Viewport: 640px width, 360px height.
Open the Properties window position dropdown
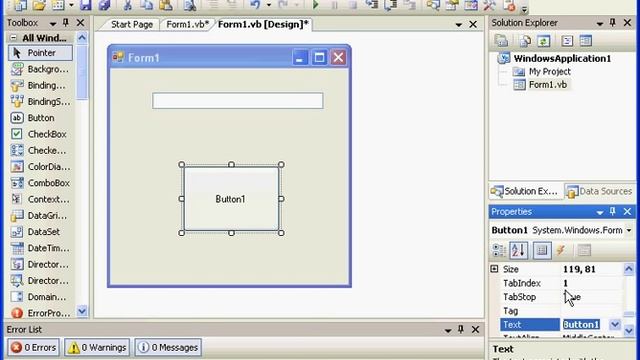pyautogui.click(x=600, y=212)
